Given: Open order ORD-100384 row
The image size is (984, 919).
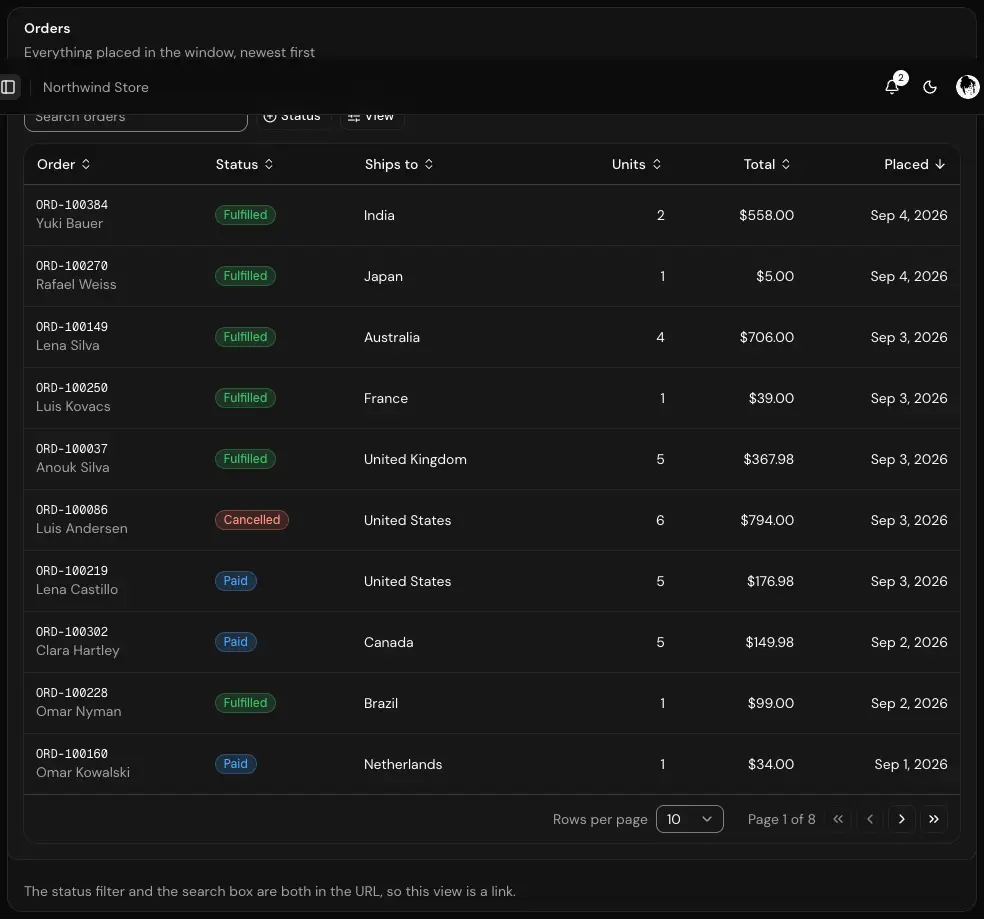Looking at the screenshot, I should pos(492,215).
